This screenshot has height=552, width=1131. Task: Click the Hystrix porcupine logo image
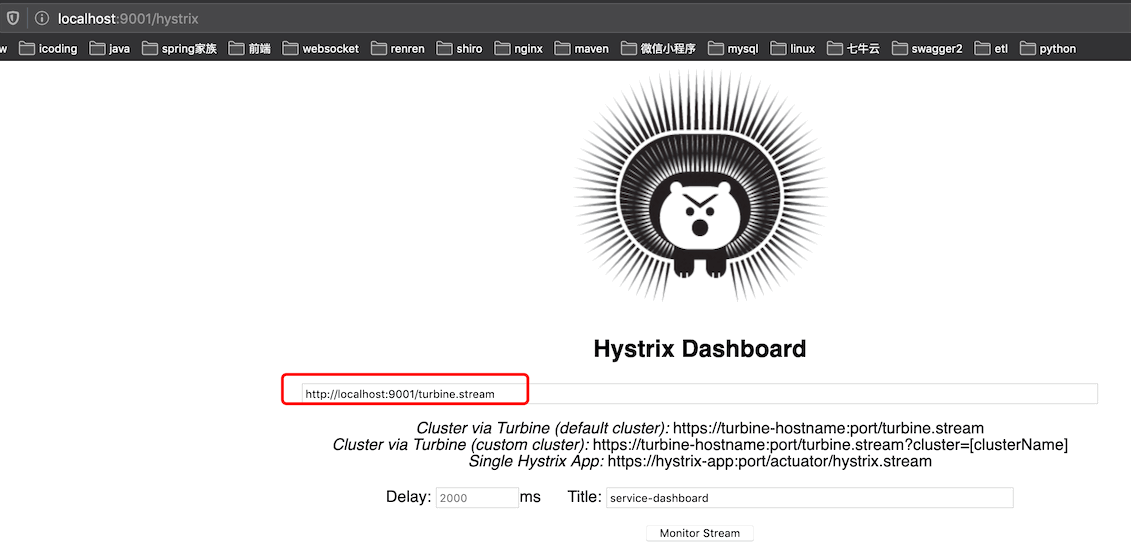pyautogui.click(x=700, y=186)
